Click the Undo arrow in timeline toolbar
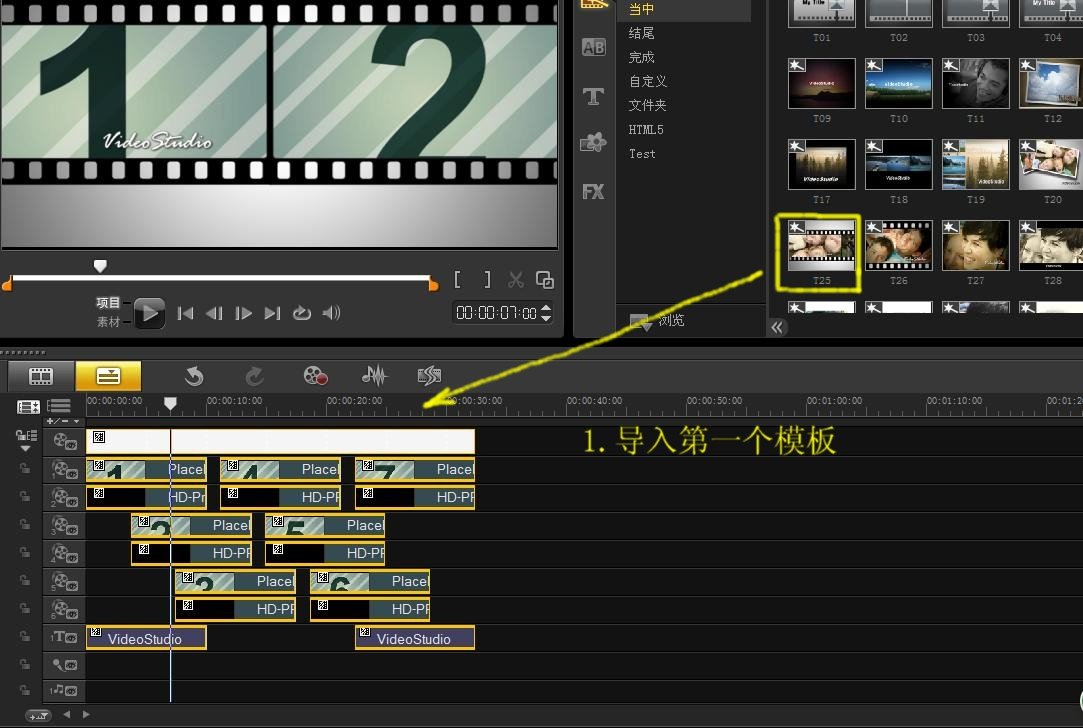The height and width of the screenshot is (728, 1083). (194, 376)
